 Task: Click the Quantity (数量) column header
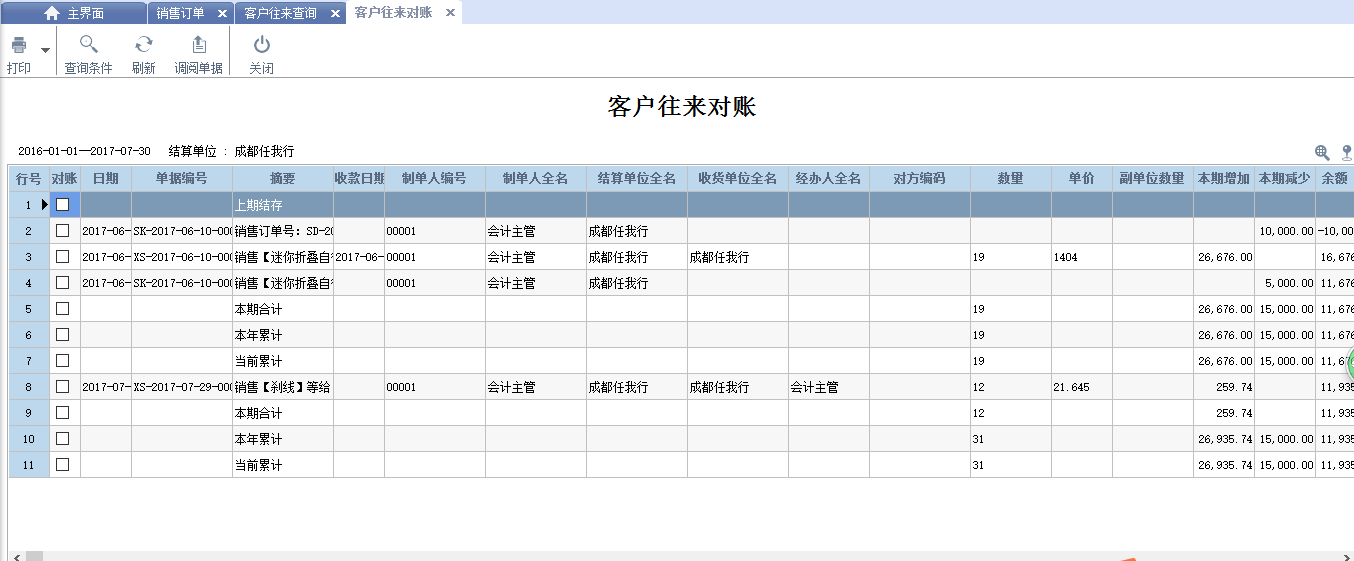click(1010, 179)
